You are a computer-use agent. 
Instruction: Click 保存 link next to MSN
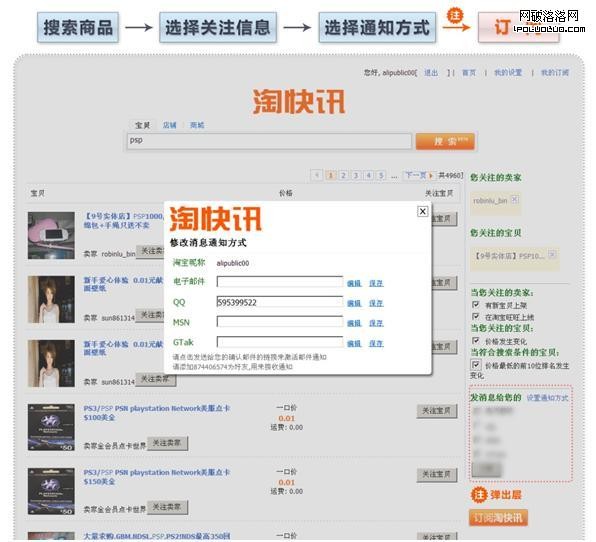pos(376,323)
